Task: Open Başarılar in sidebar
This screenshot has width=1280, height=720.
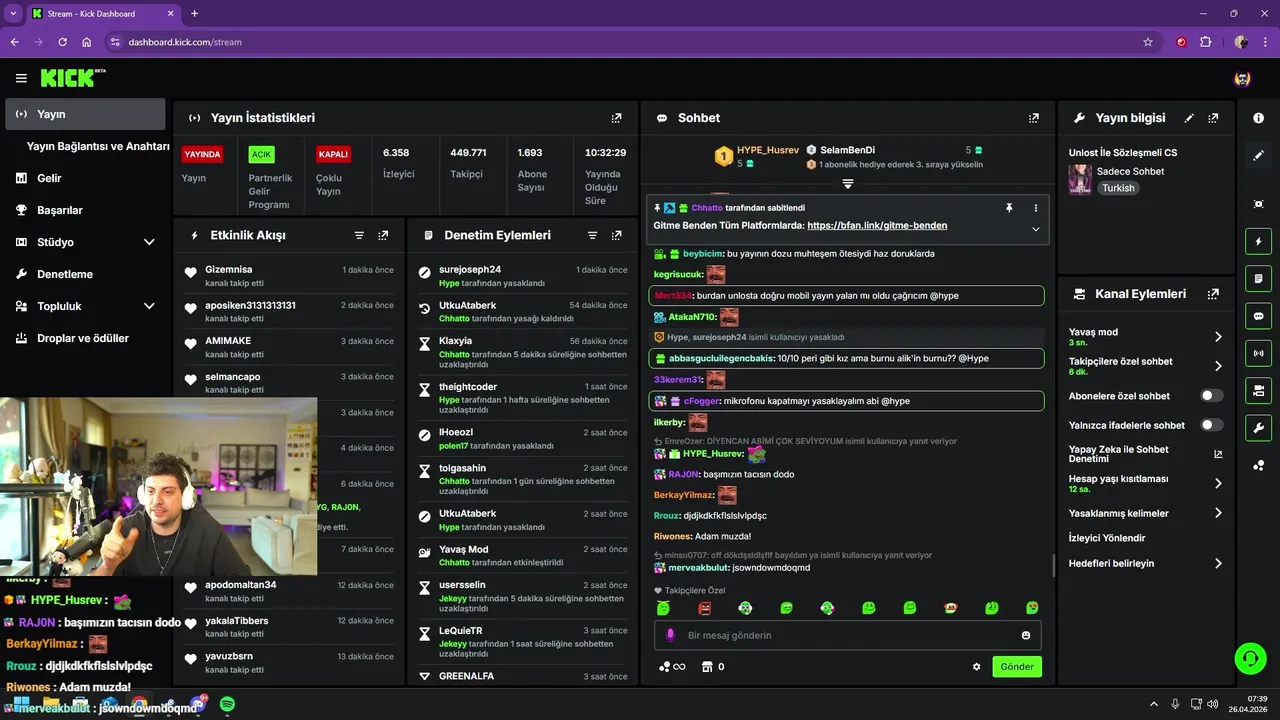Action: [60, 210]
